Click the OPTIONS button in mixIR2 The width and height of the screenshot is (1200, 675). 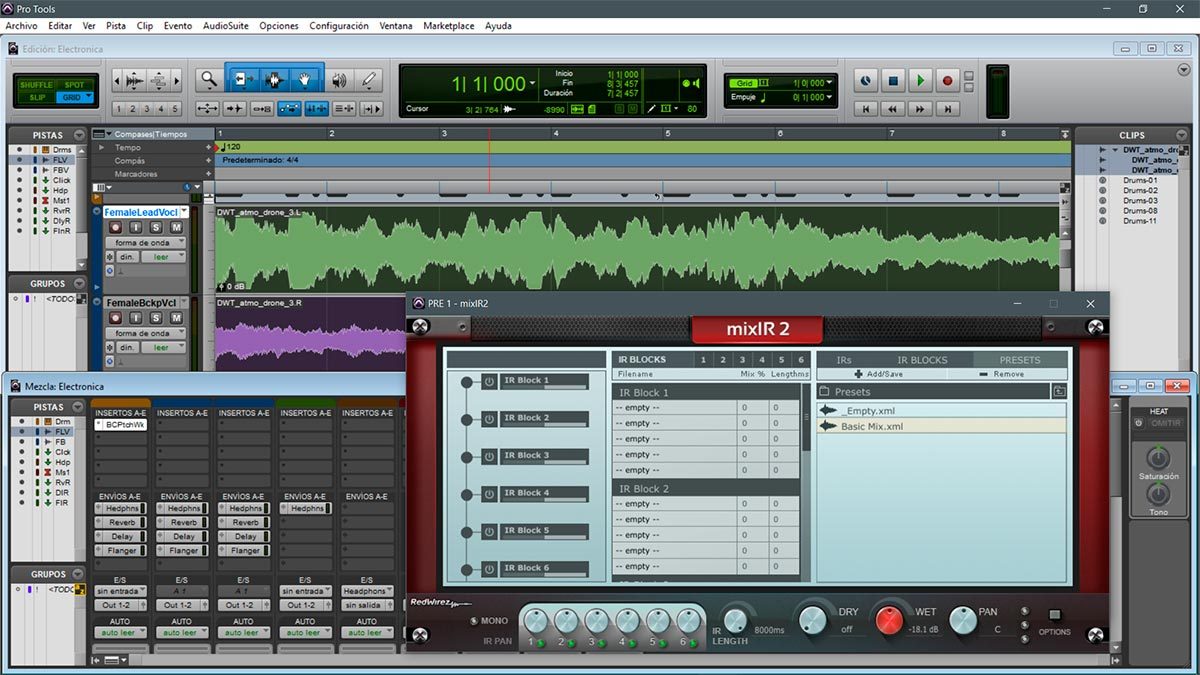point(1053,616)
